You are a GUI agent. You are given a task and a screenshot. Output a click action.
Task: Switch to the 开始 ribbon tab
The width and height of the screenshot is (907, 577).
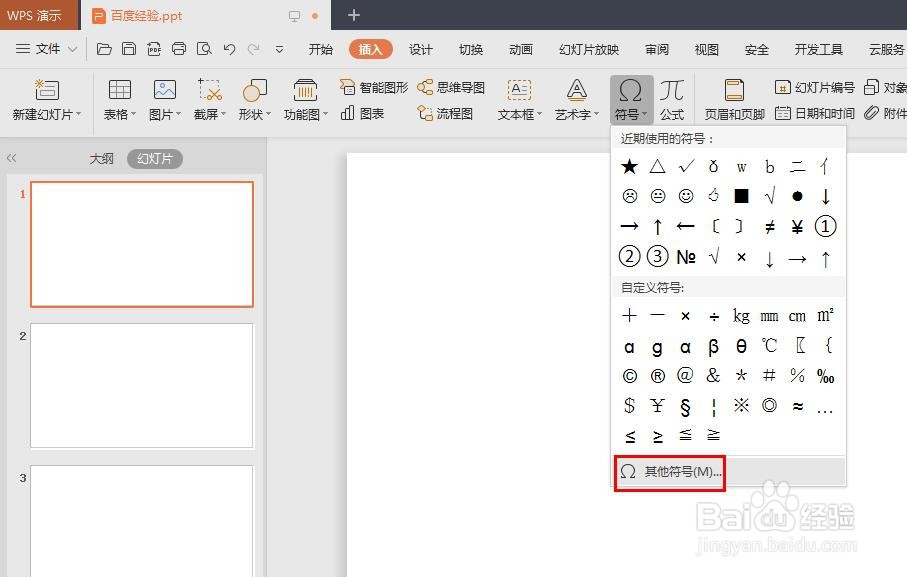tap(320, 49)
